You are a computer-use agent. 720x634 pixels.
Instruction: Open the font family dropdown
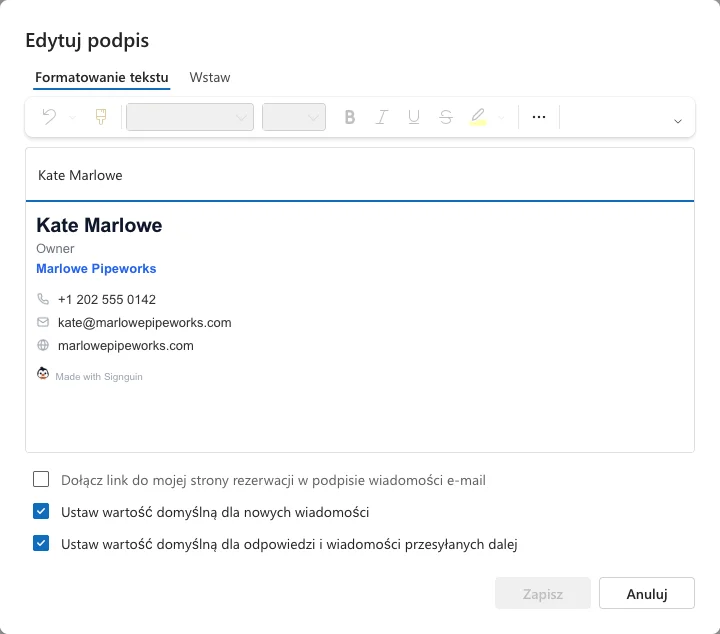tap(190, 117)
